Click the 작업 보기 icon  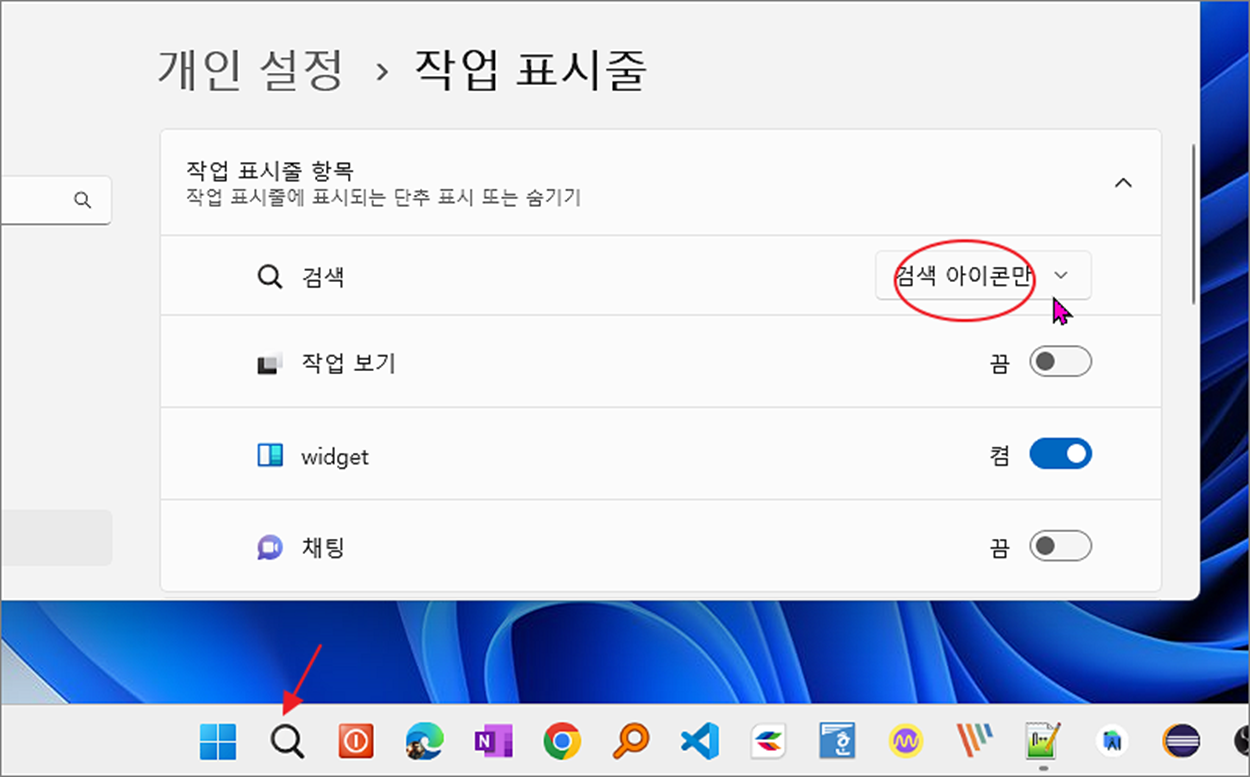point(269,364)
